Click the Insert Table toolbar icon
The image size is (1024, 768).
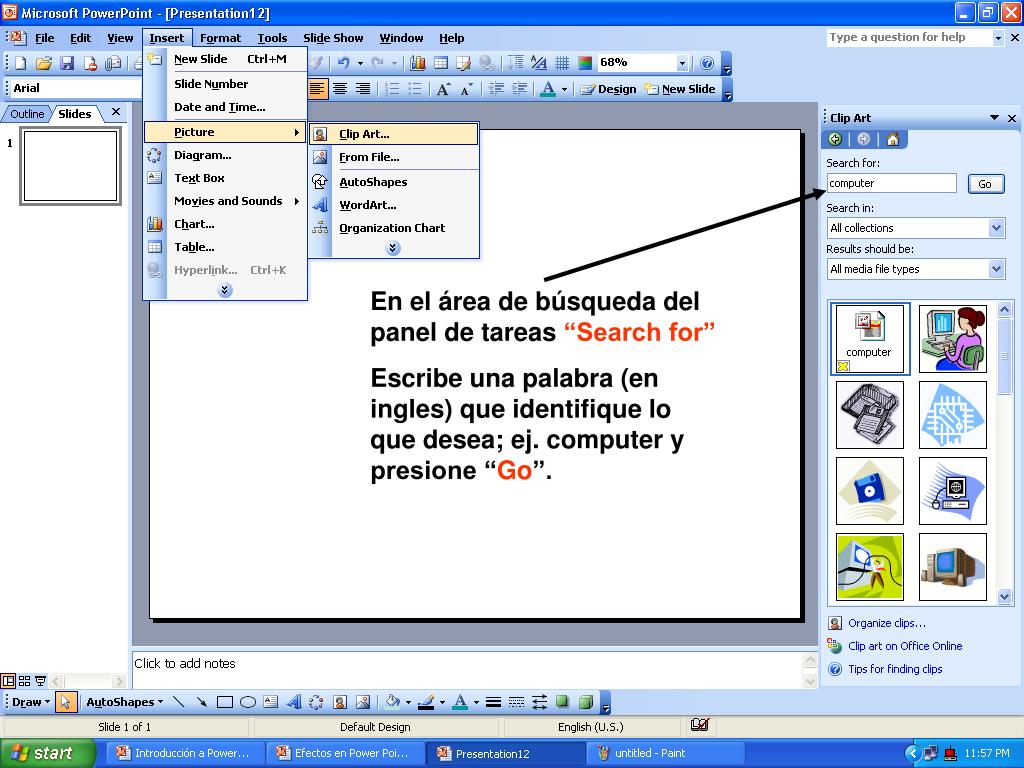pyautogui.click(x=441, y=63)
